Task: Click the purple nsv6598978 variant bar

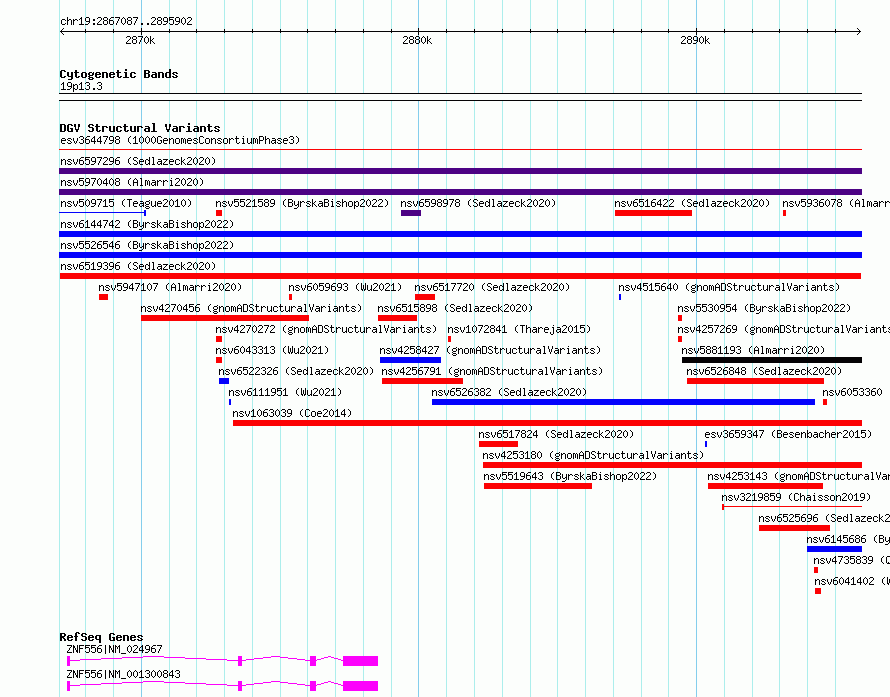Action: tap(411, 213)
